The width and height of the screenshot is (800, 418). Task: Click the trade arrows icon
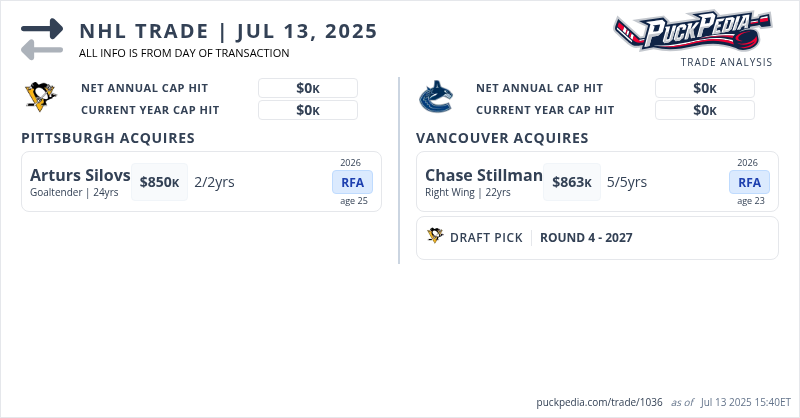coord(42,38)
